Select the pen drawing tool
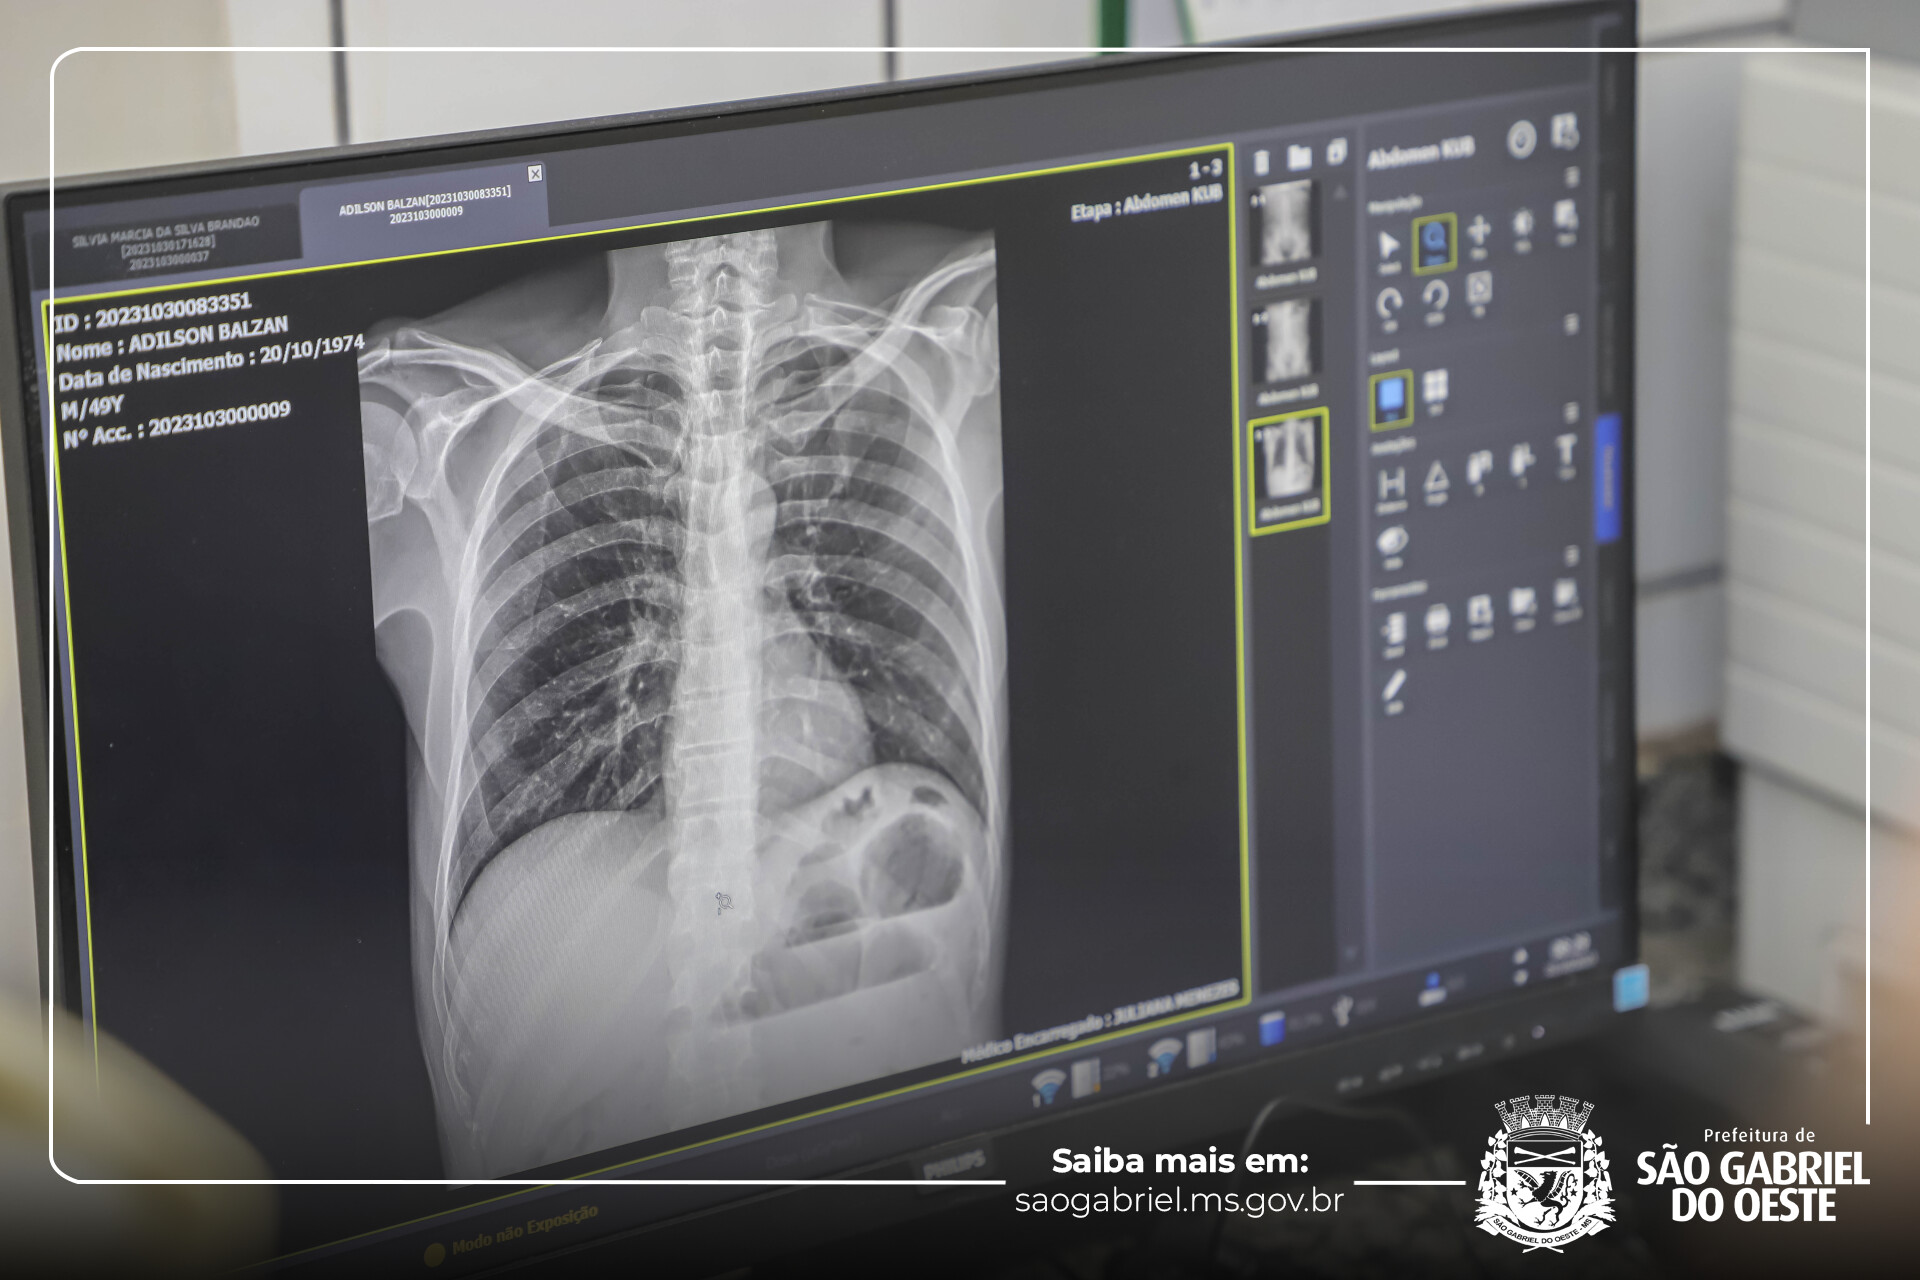 [1394, 691]
